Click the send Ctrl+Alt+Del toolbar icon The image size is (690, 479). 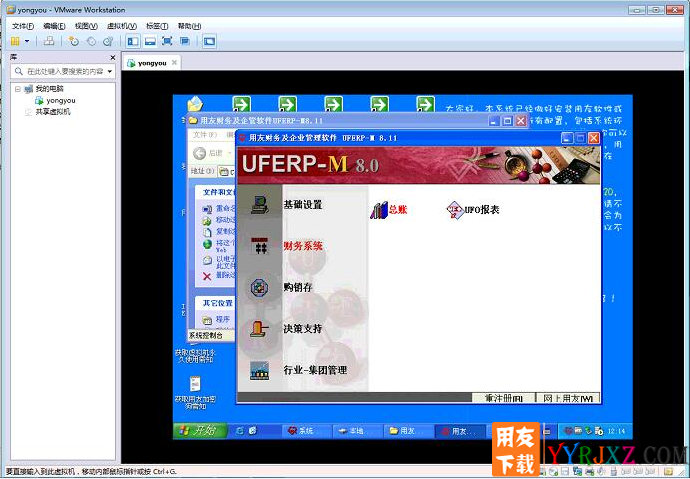pos(49,41)
